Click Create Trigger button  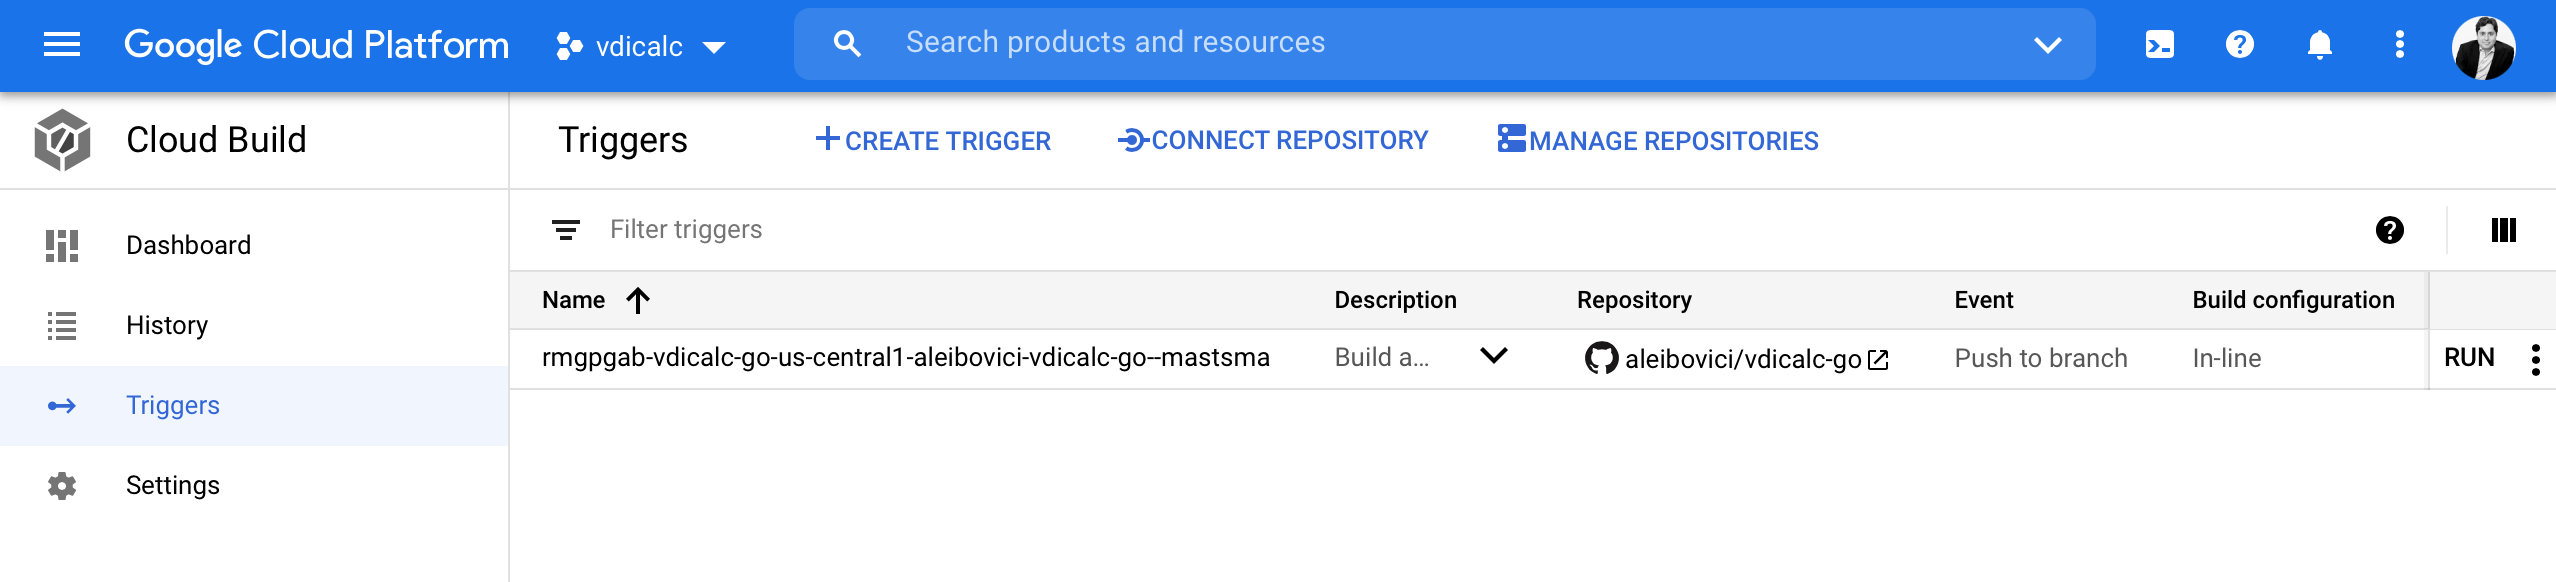pyautogui.click(x=933, y=140)
